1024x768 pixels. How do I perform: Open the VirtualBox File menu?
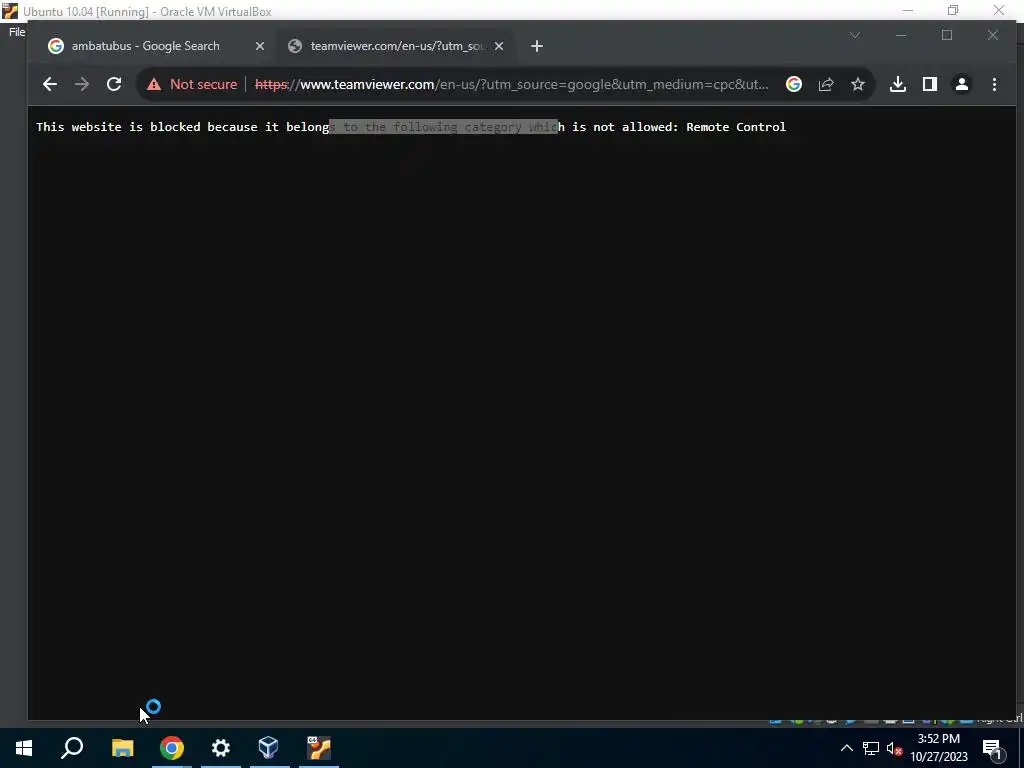pyautogui.click(x=17, y=32)
